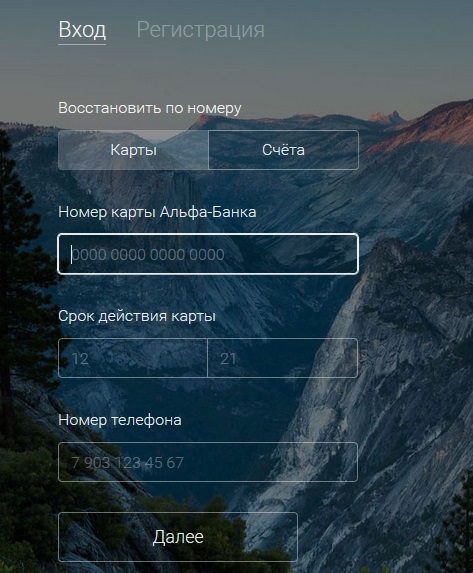This screenshot has height=573, width=473.
Task: Click the Номер карты Альфа-Банка label
Action: coord(157,212)
